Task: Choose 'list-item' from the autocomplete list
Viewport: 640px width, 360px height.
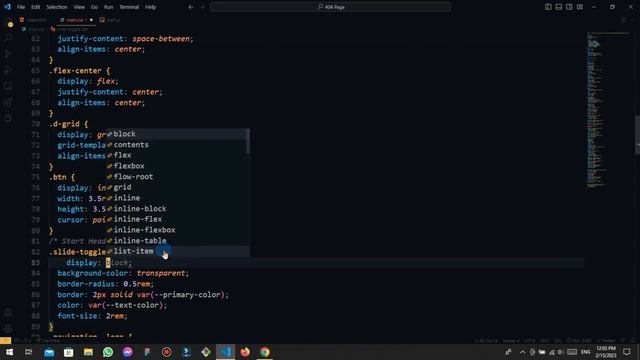Action: click(178, 251)
